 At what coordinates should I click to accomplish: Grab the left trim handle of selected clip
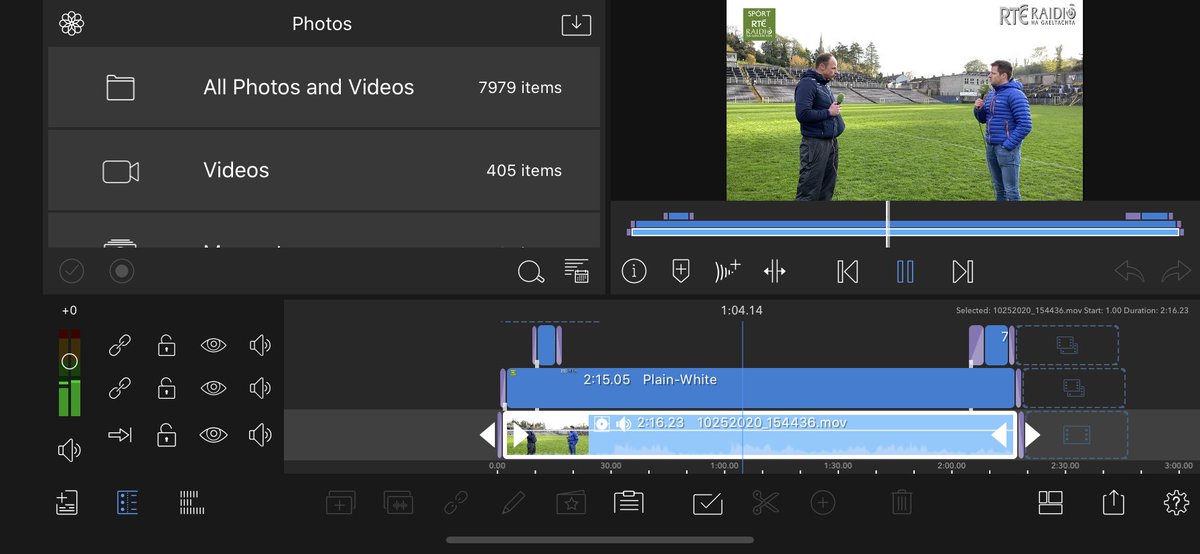(488, 435)
